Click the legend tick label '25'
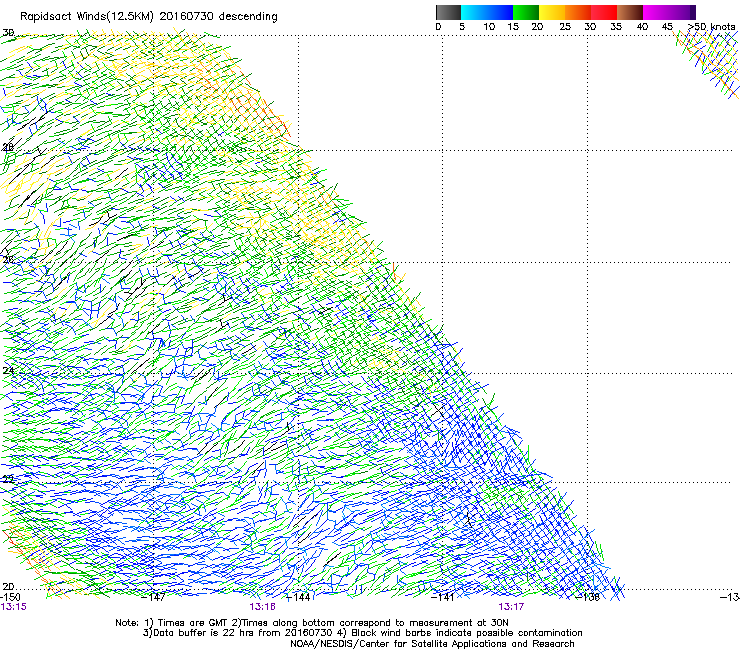 [565, 27]
